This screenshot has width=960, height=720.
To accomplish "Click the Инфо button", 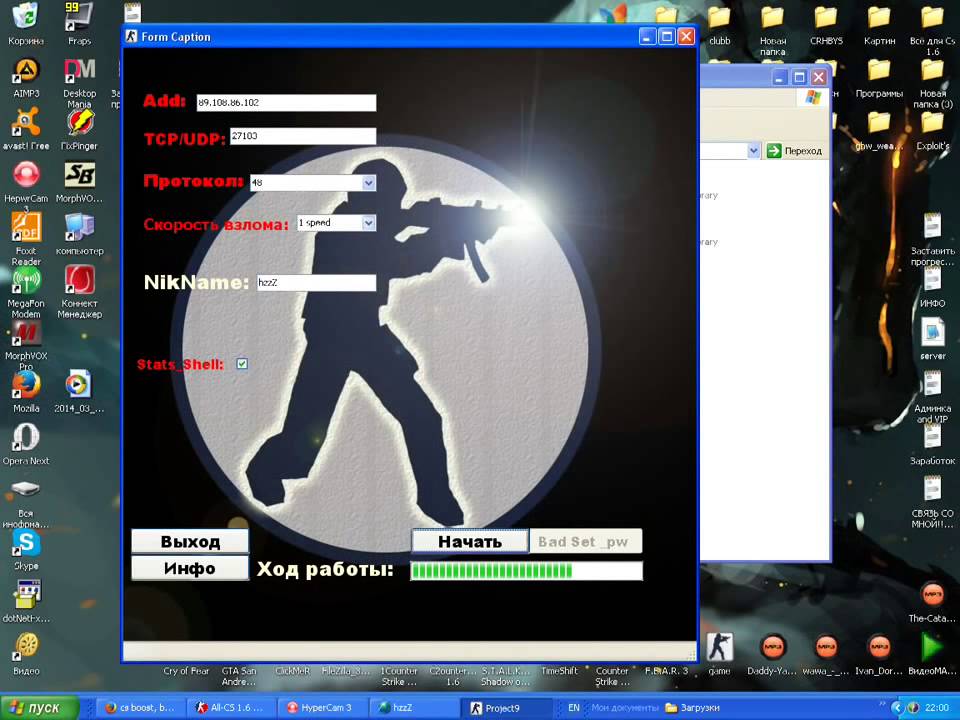I will [190, 568].
